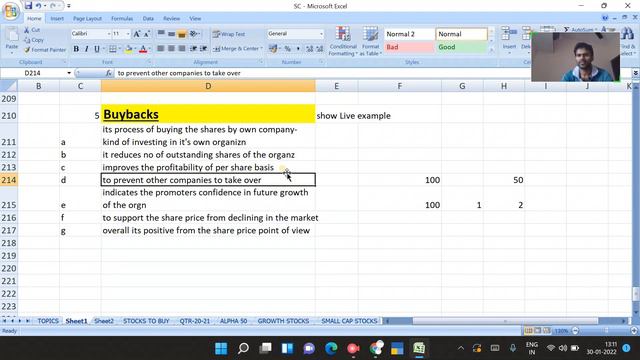Open Format as Table gallery

click(x=371, y=41)
